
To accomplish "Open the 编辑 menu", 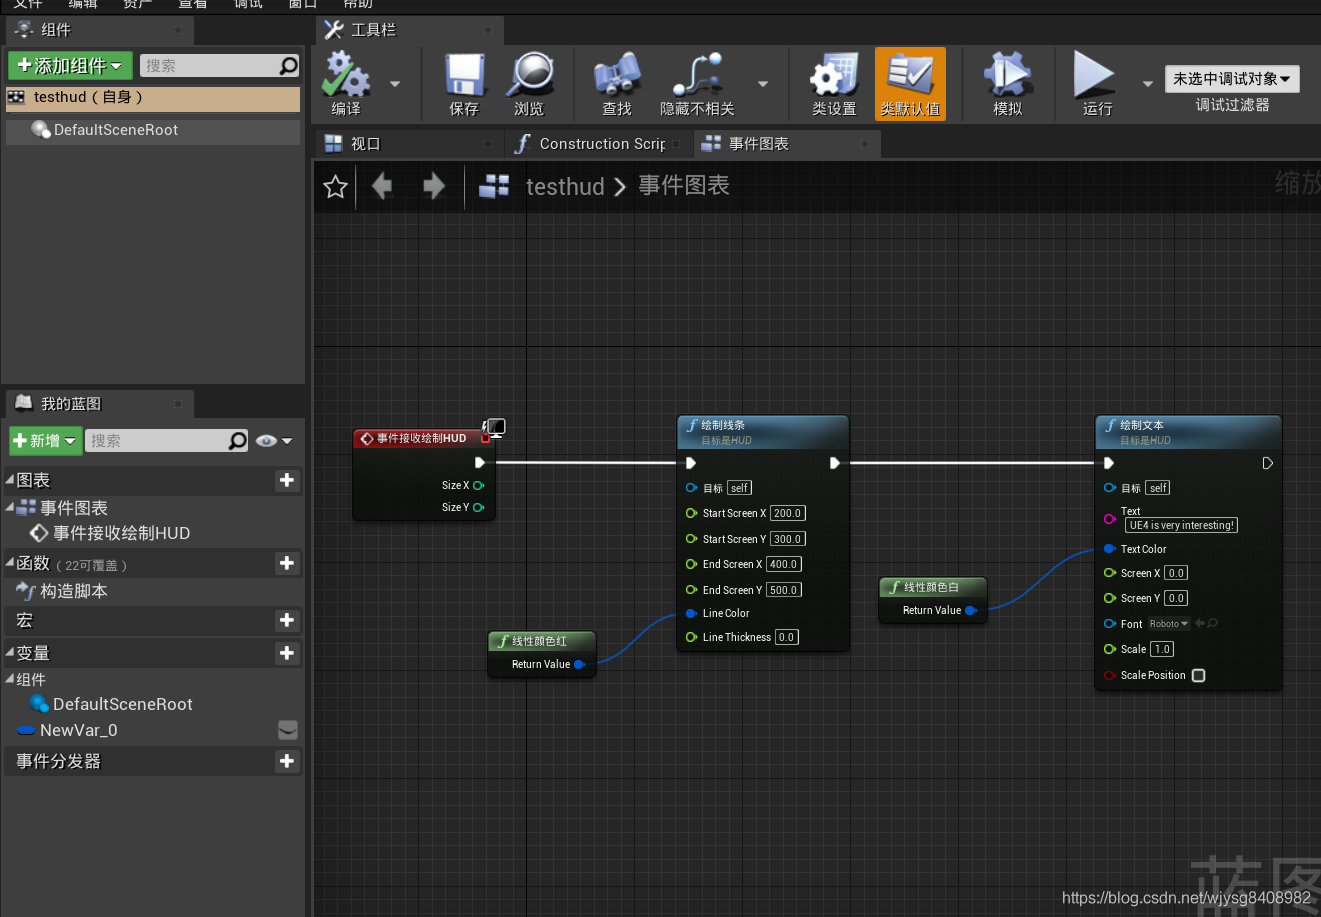I will (x=83, y=4).
